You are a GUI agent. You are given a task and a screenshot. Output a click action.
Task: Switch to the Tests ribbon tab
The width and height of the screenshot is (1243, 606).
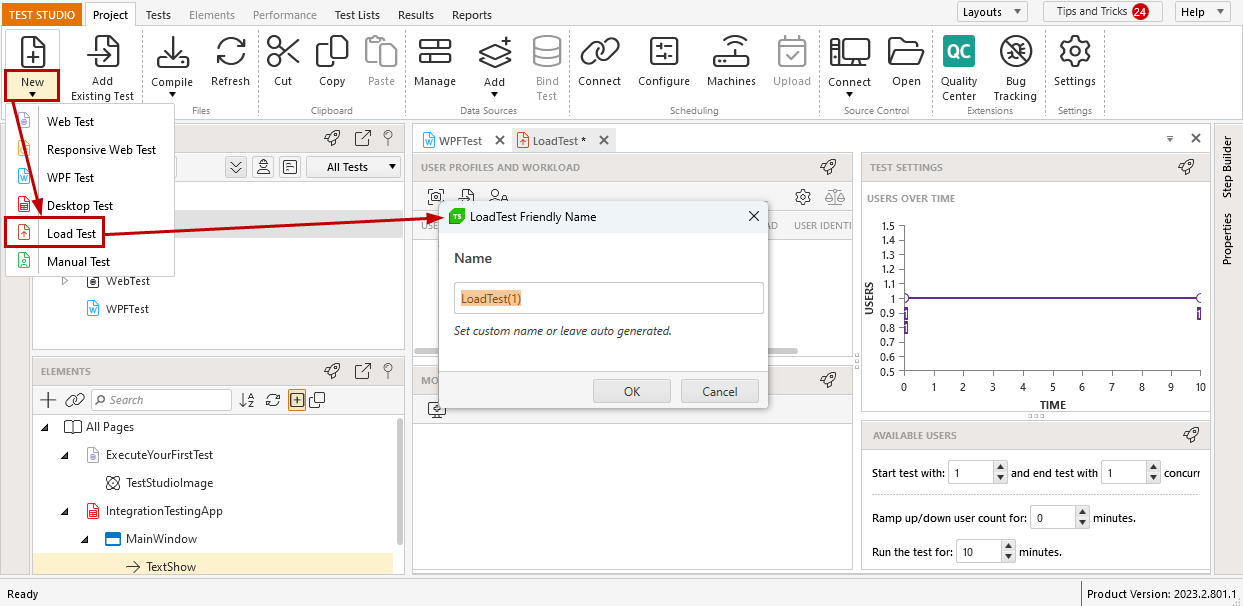158,15
